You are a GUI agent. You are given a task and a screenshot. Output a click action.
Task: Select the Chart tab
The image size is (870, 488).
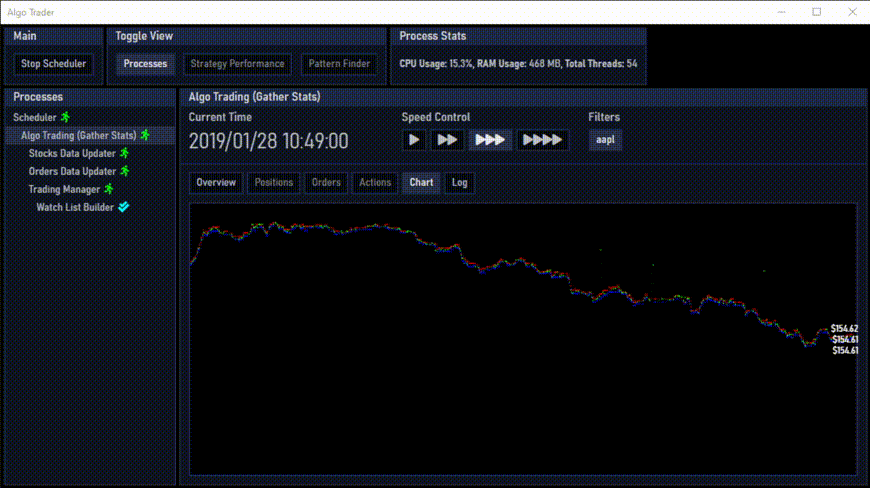(421, 182)
